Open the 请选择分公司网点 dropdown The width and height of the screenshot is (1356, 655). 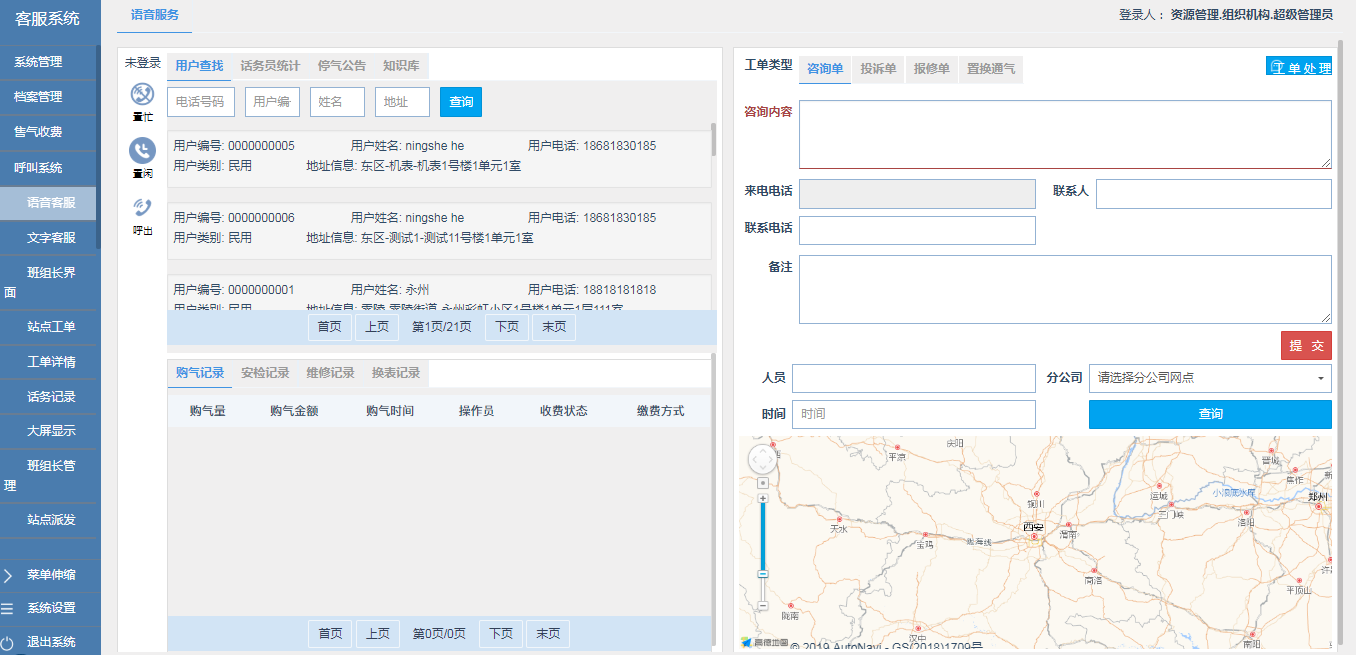pos(1210,378)
